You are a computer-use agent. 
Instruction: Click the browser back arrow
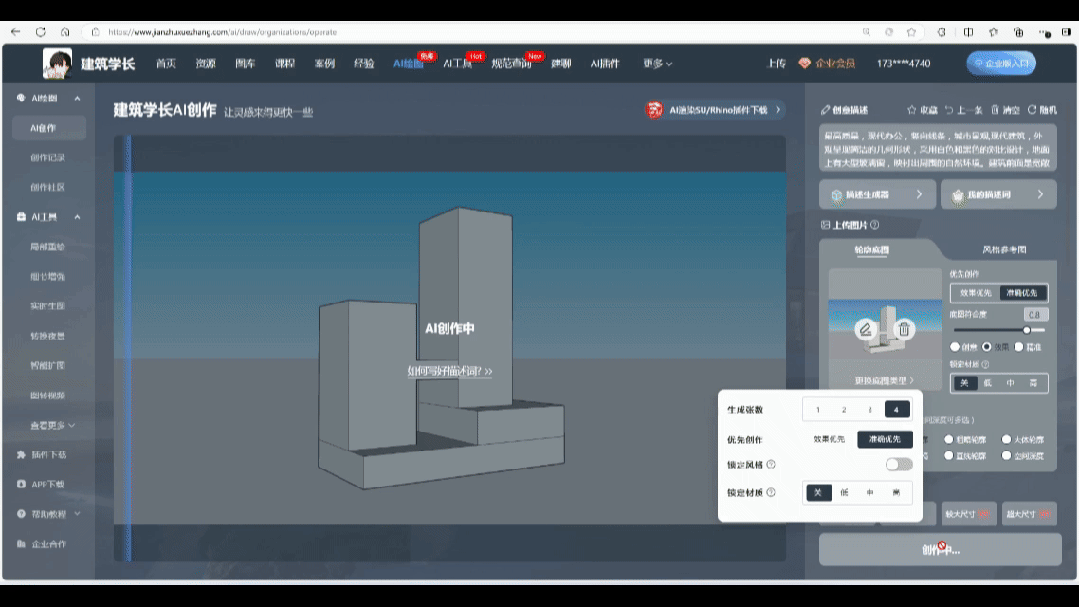coord(16,32)
